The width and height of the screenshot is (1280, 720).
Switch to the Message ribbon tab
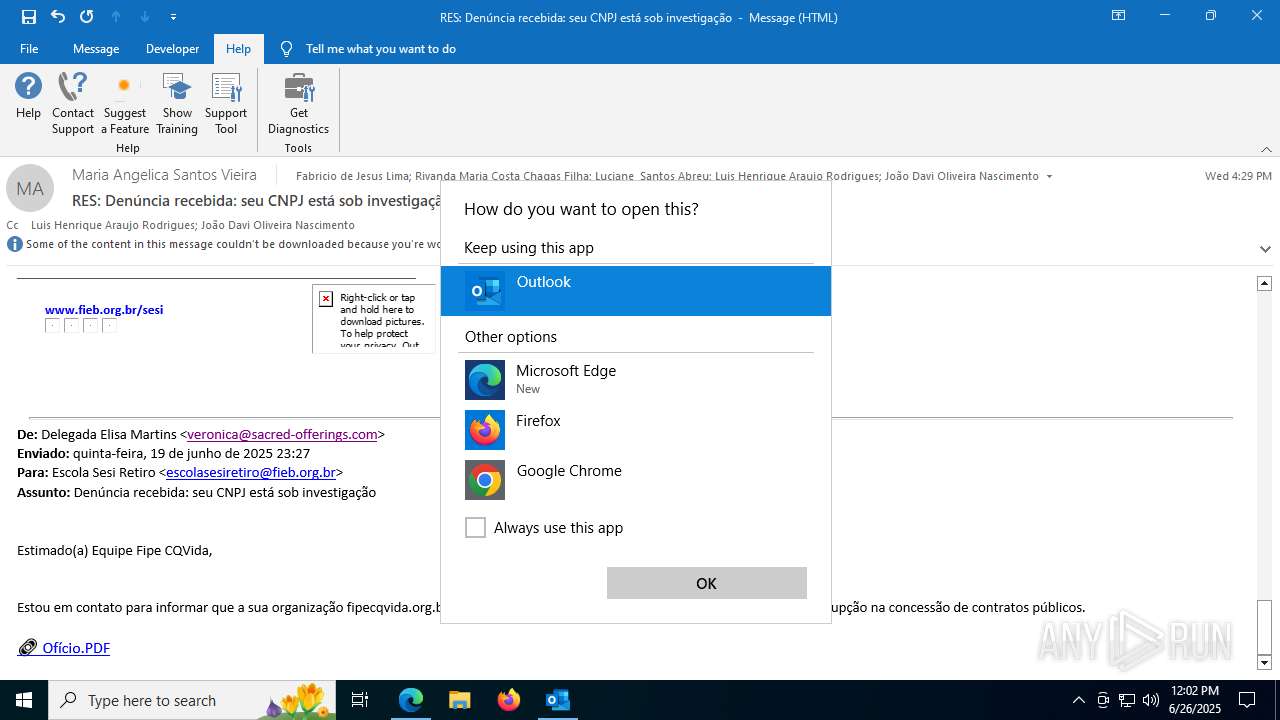coord(96,48)
